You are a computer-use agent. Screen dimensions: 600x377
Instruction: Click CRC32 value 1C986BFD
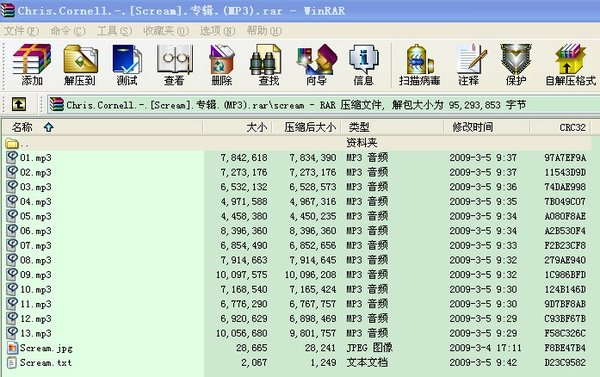(x=565, y=274)
